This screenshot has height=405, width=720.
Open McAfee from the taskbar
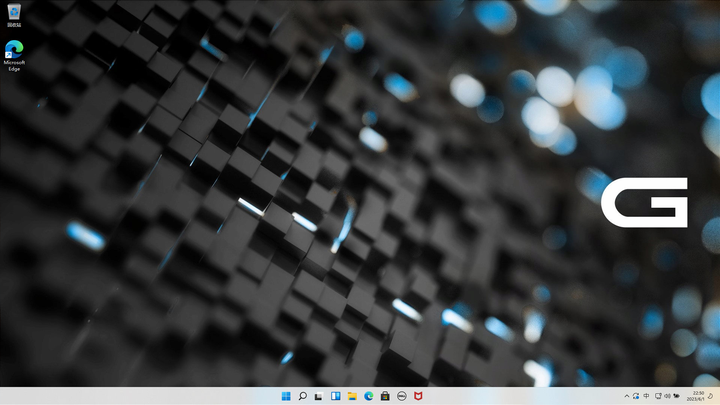click(417, 396)
